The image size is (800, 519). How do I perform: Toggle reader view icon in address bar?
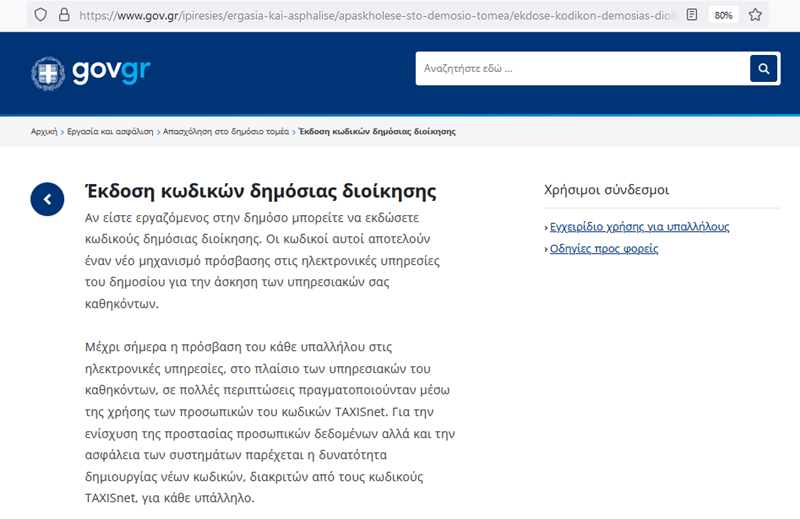tap(692, 15)
